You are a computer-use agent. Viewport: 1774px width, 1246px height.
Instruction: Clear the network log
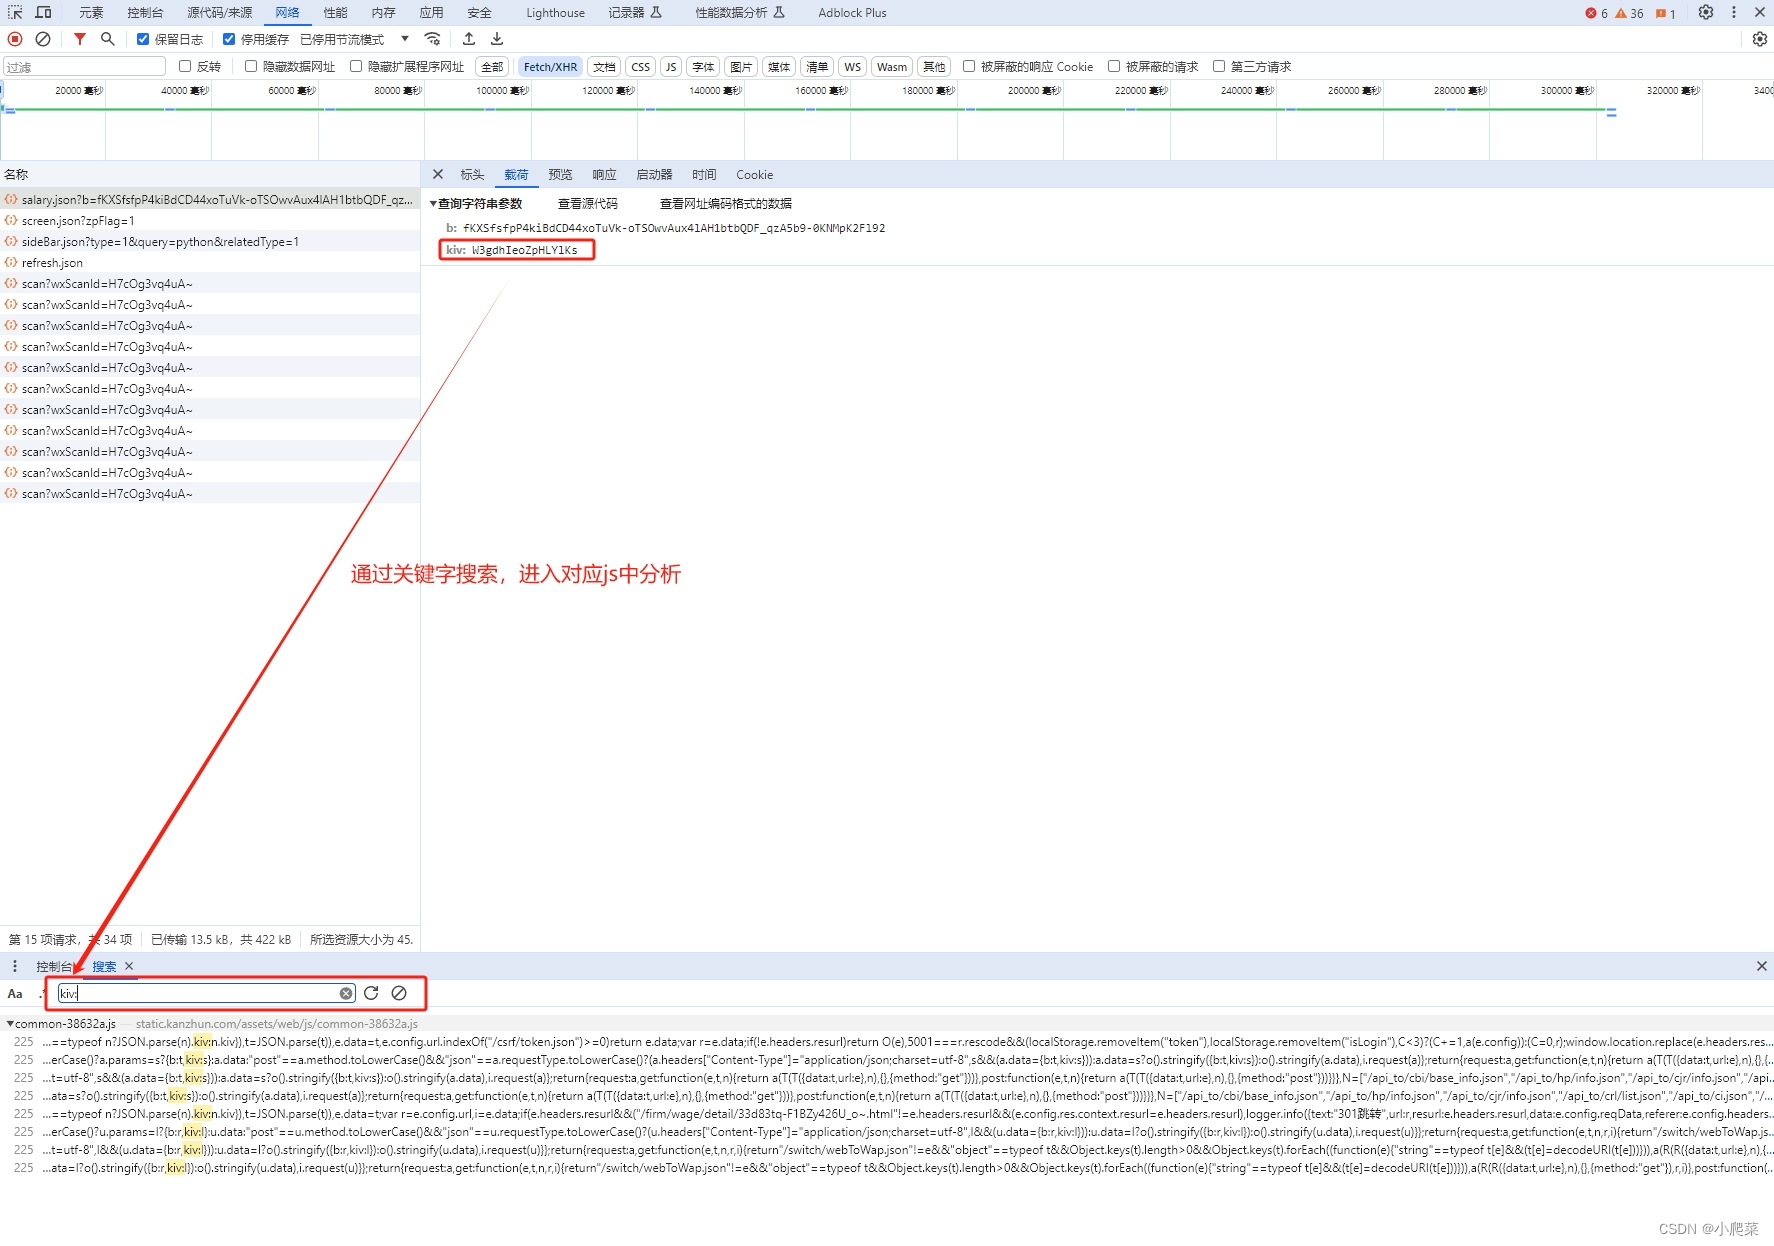(43, 39)
